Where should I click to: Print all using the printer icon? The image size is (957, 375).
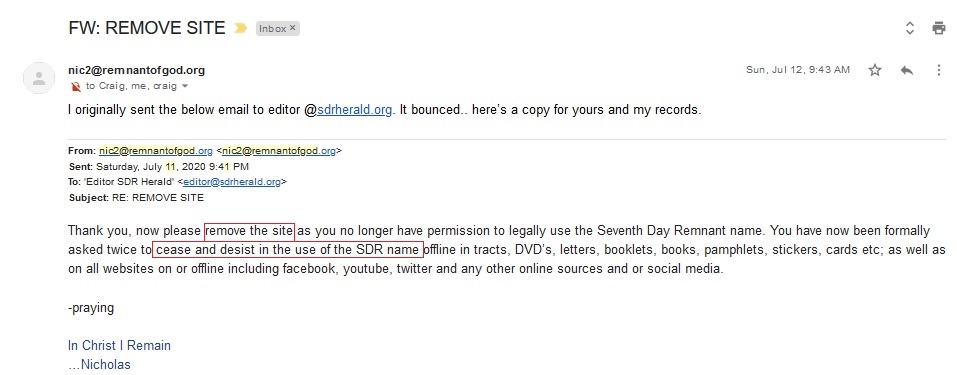pos(939,28)
